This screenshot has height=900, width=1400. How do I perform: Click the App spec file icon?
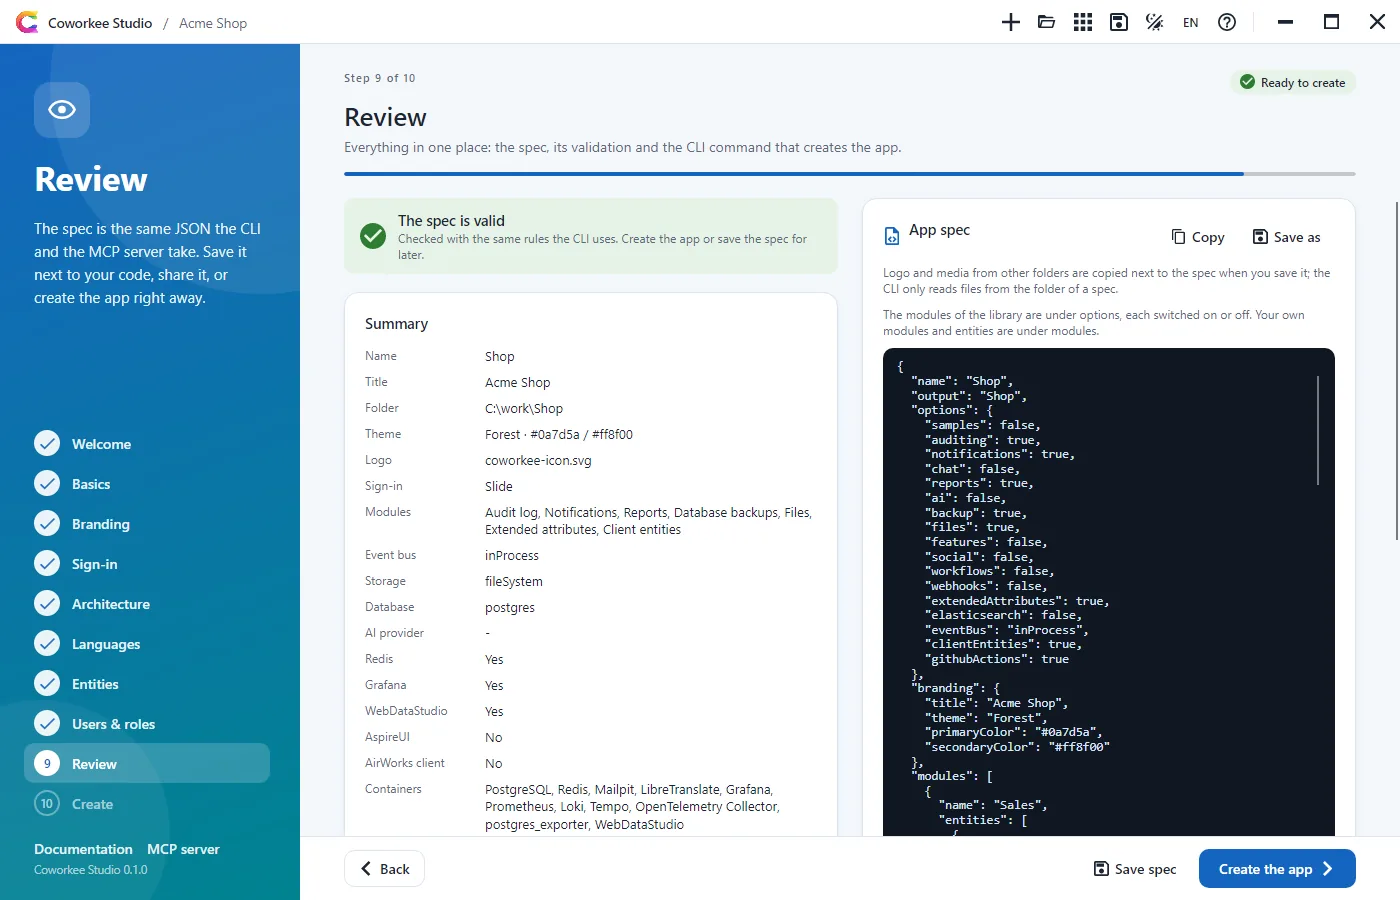[x=892, y=236]
